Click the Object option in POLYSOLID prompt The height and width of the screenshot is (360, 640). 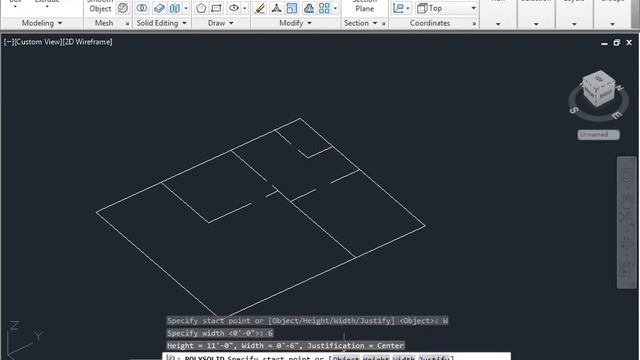(x=346, y=358)
